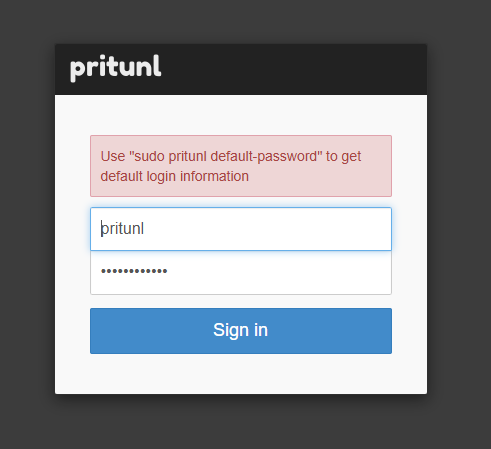Viewport: 491px width, 449px height.
Task: Focus the masked password field
Action: (x=241, y=273)
